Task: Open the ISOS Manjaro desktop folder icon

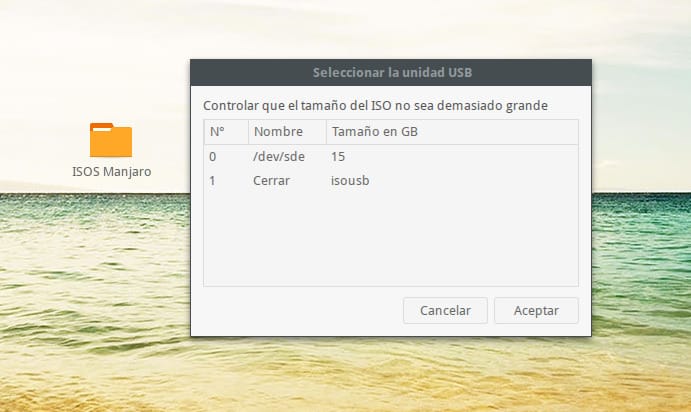Action: click(x=111, y=140)
